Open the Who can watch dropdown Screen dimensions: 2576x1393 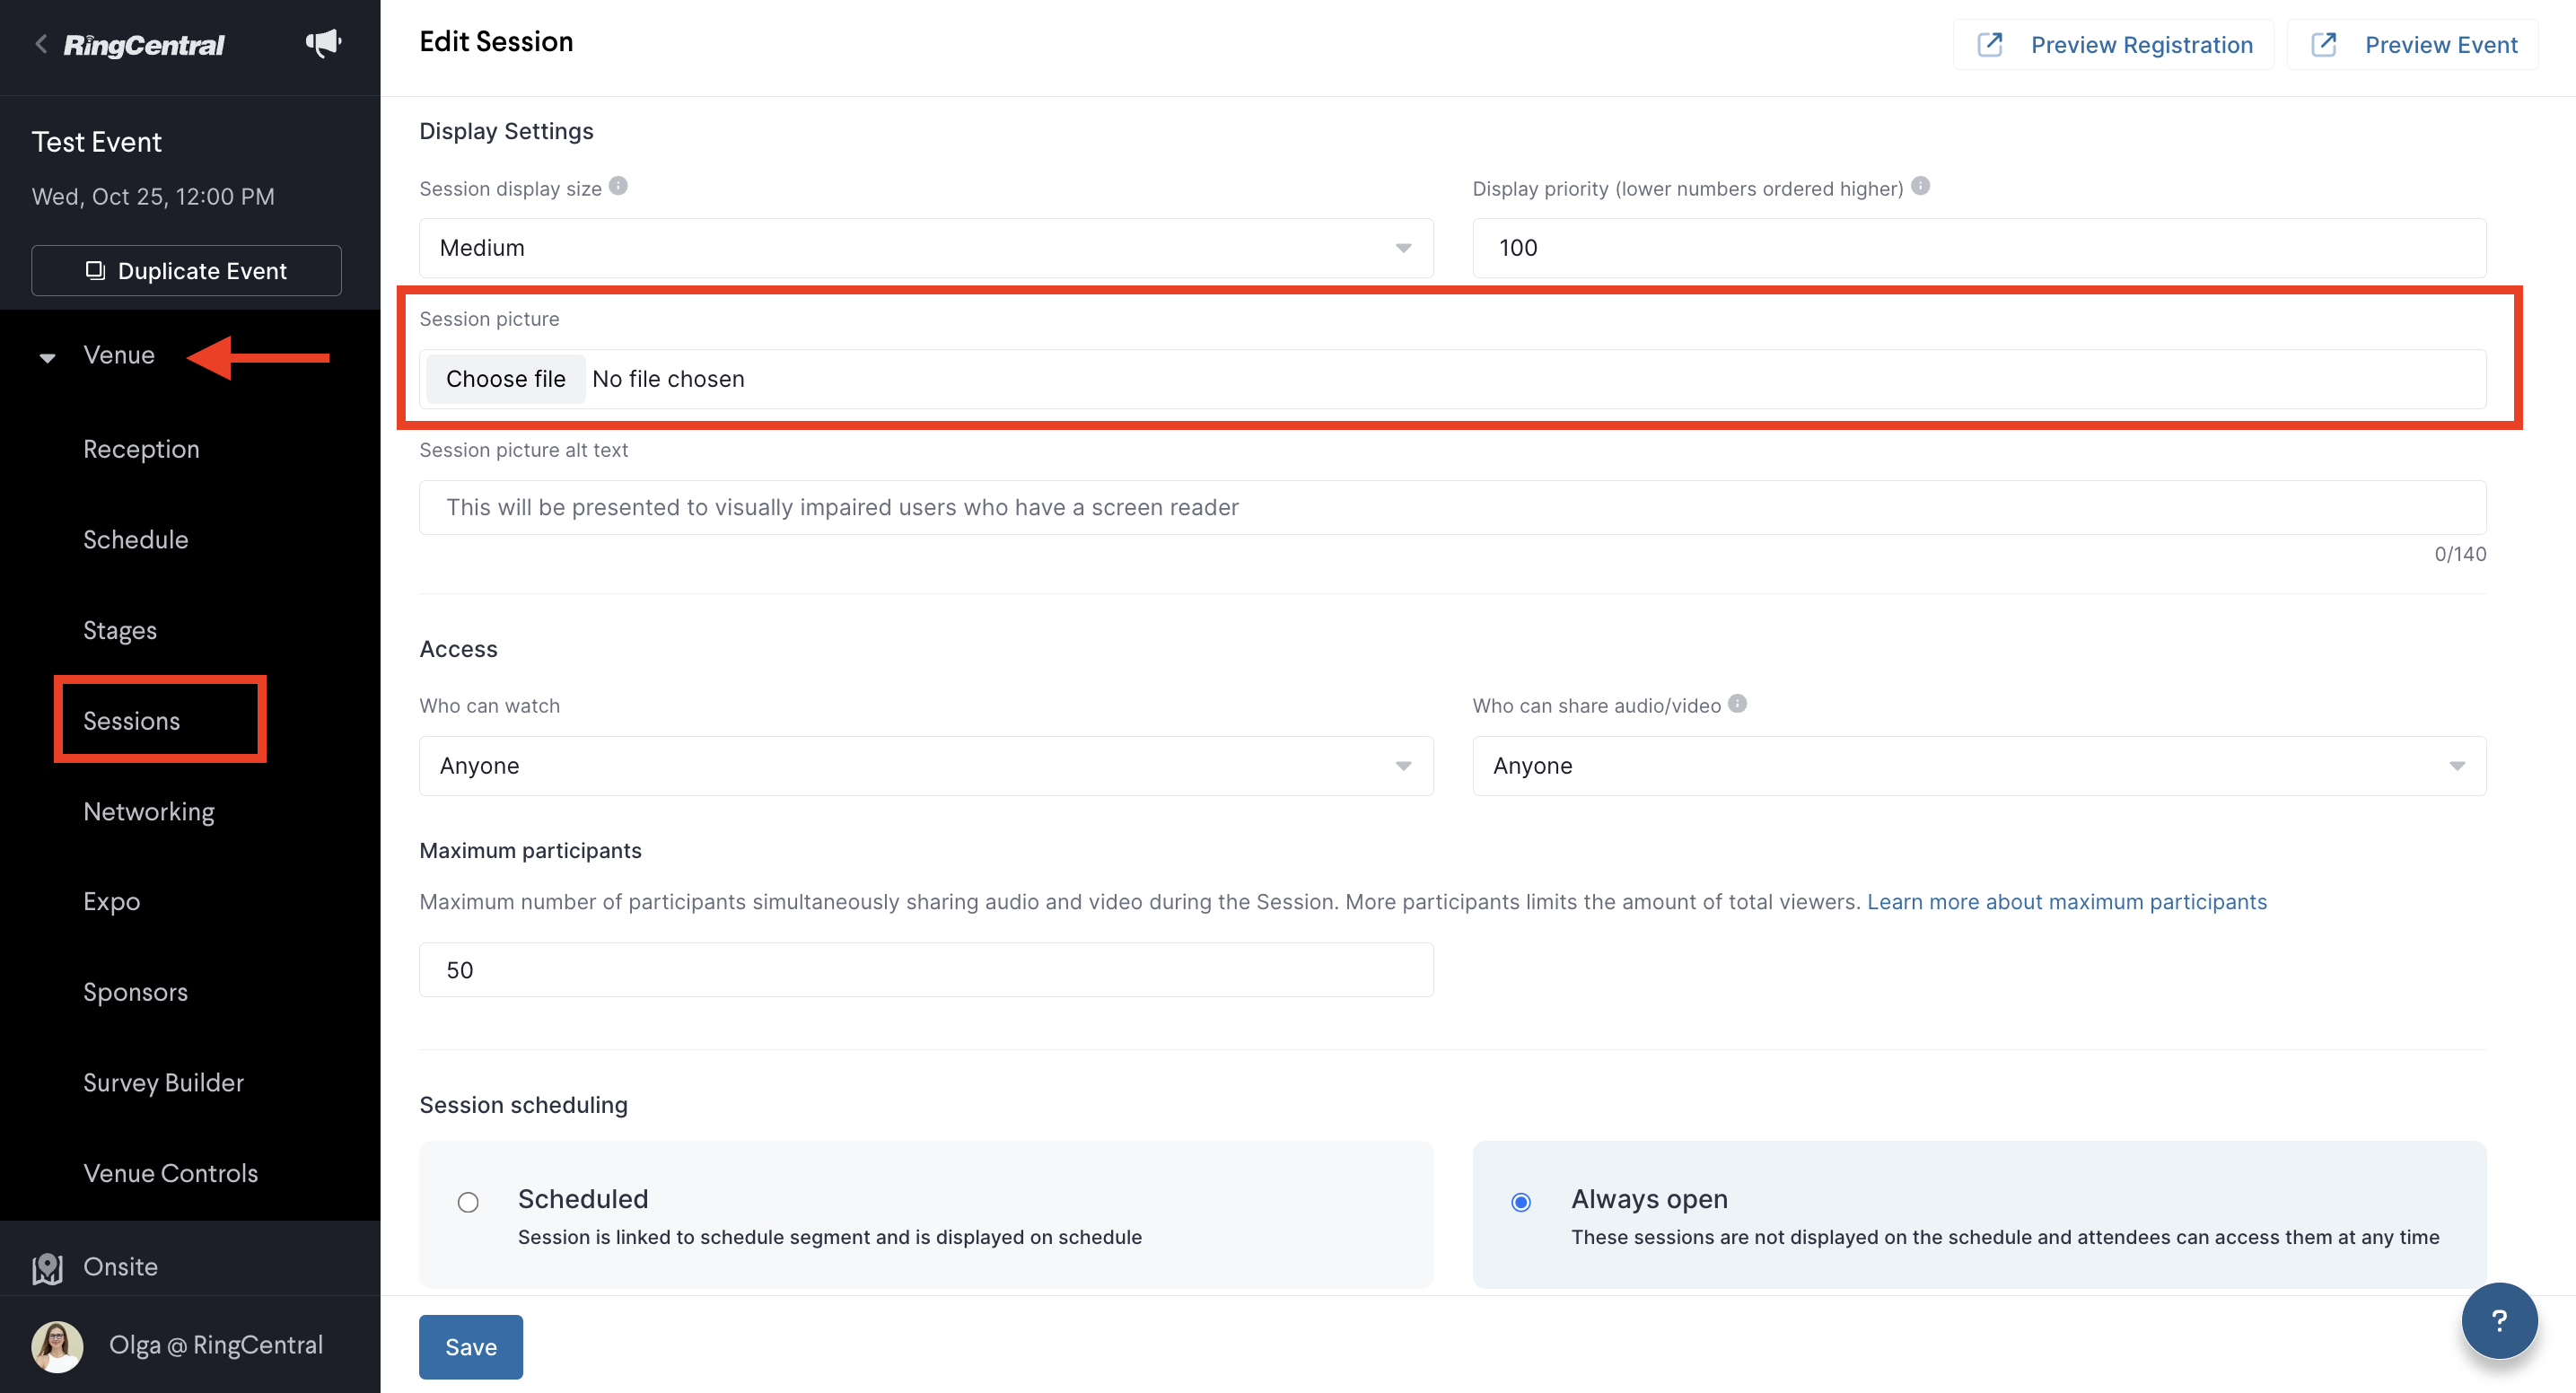pyautogui.click(x=926, y=766)
